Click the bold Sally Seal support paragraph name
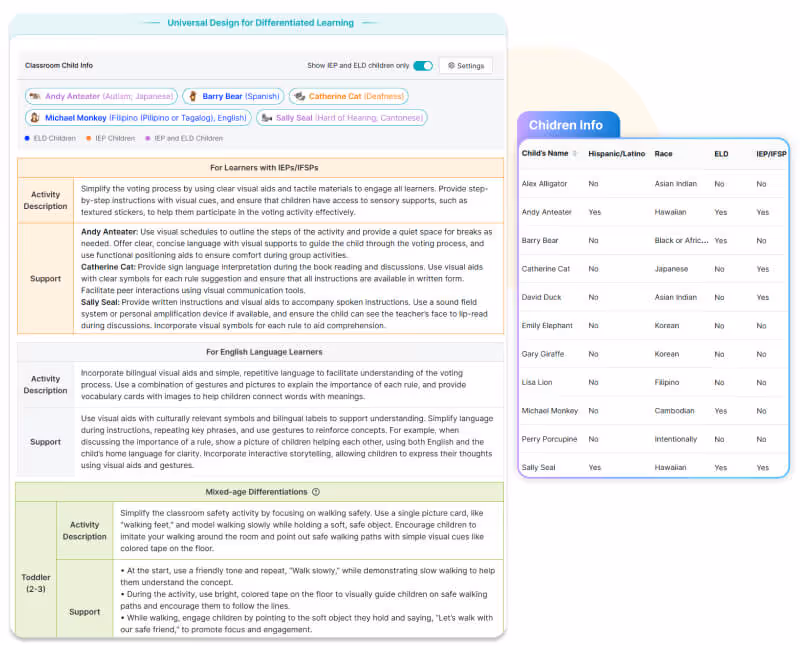 click(x=100, y=303)
